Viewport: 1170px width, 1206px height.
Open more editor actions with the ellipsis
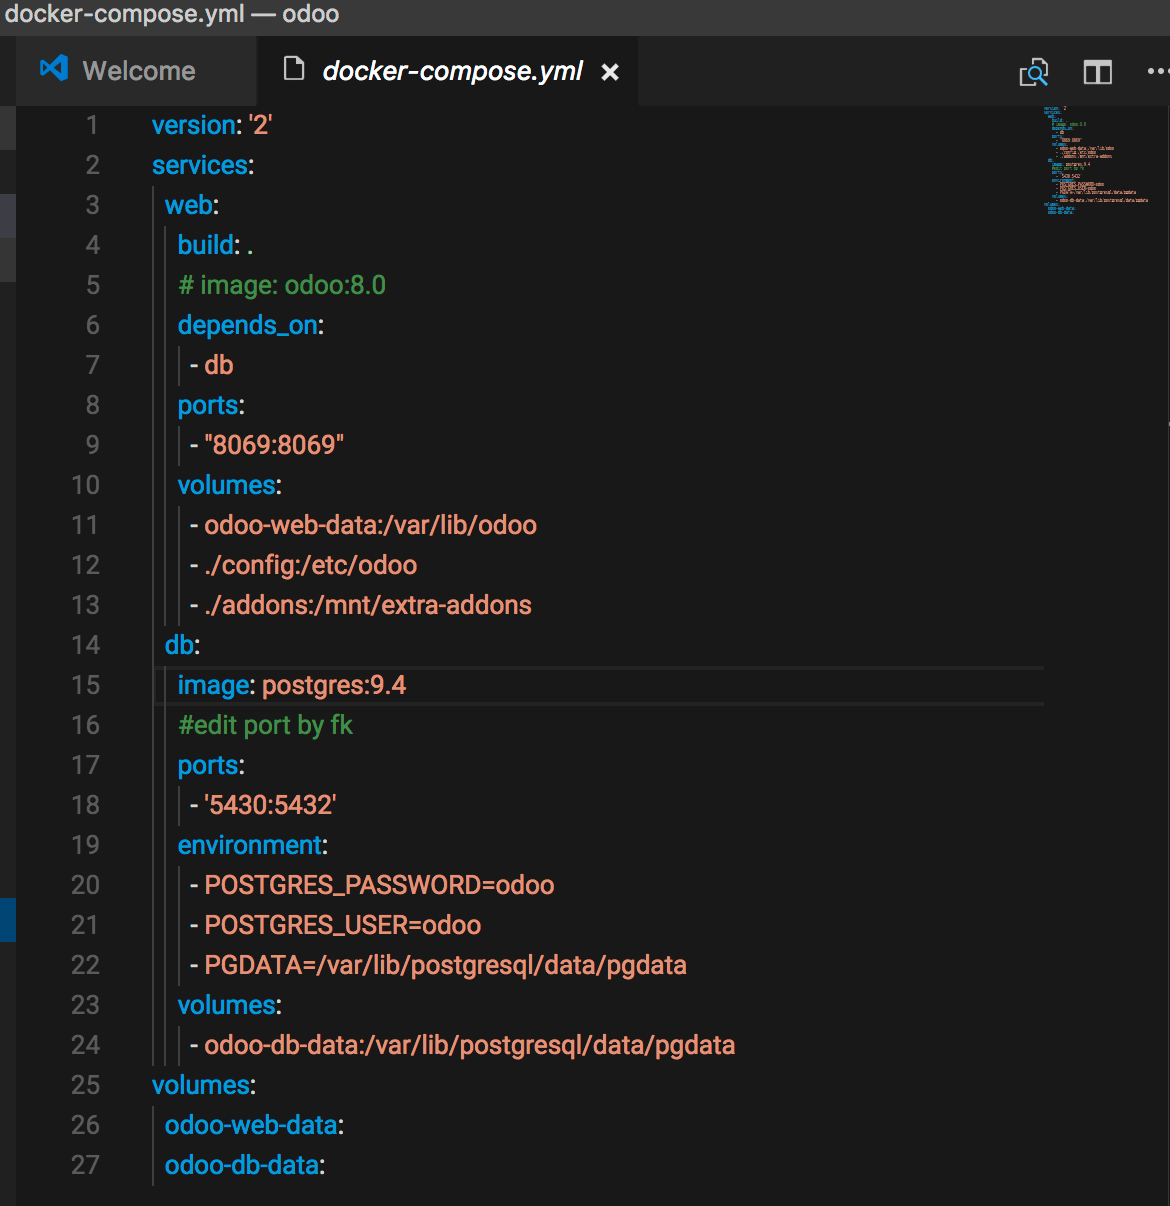tap(1158, 71)
